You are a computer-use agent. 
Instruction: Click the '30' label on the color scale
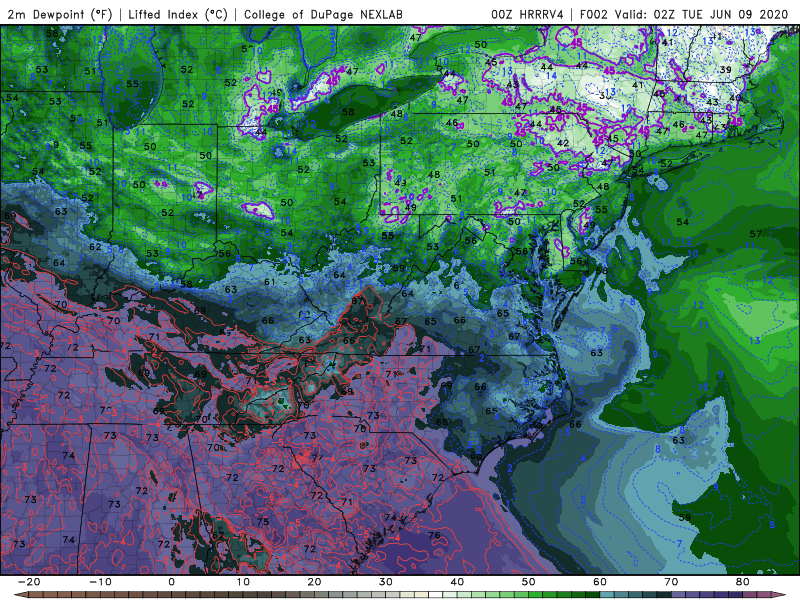pos(386,582)
